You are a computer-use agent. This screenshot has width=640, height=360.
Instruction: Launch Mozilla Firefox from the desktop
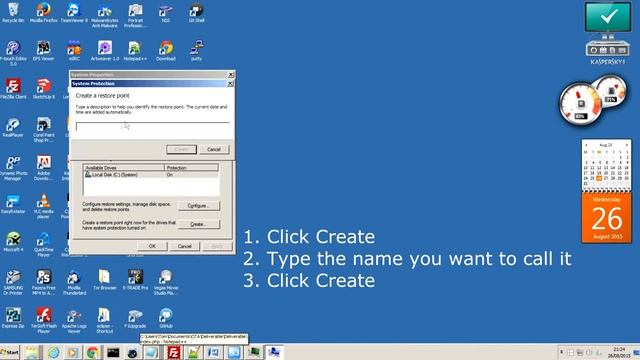click(x=44, y=12)
